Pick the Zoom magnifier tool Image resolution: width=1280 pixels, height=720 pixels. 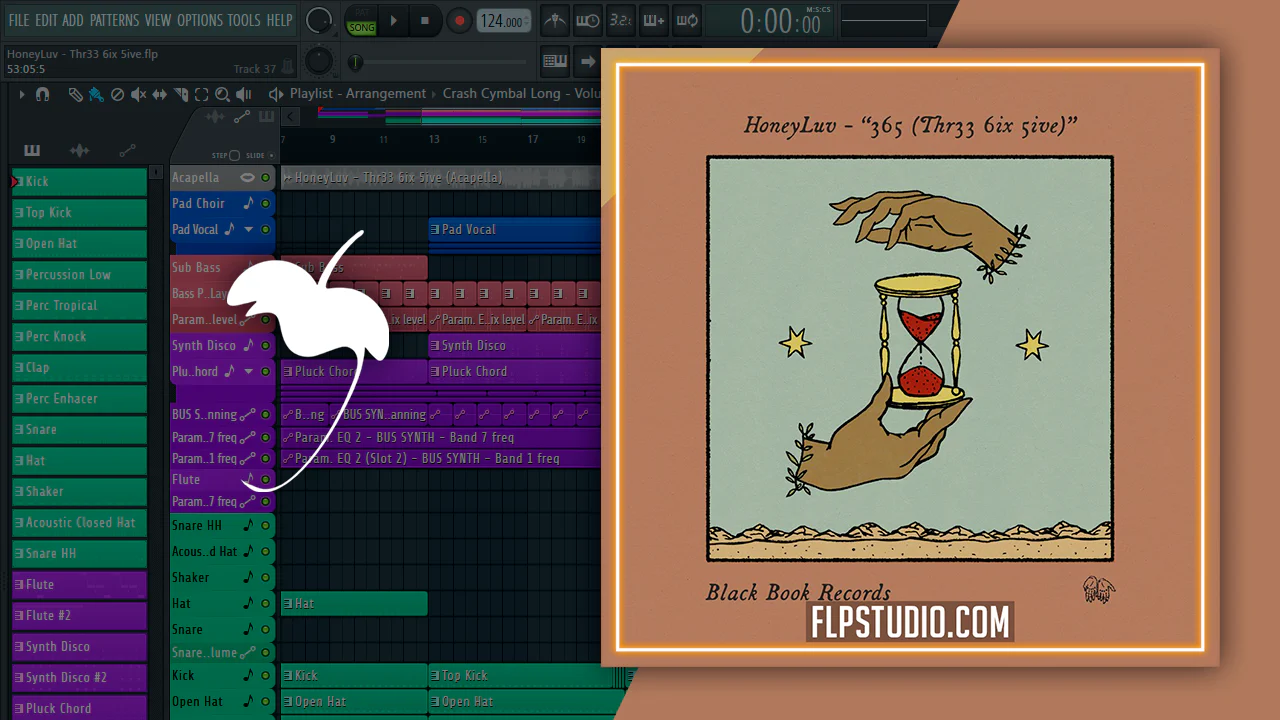(x=222, y=94)
